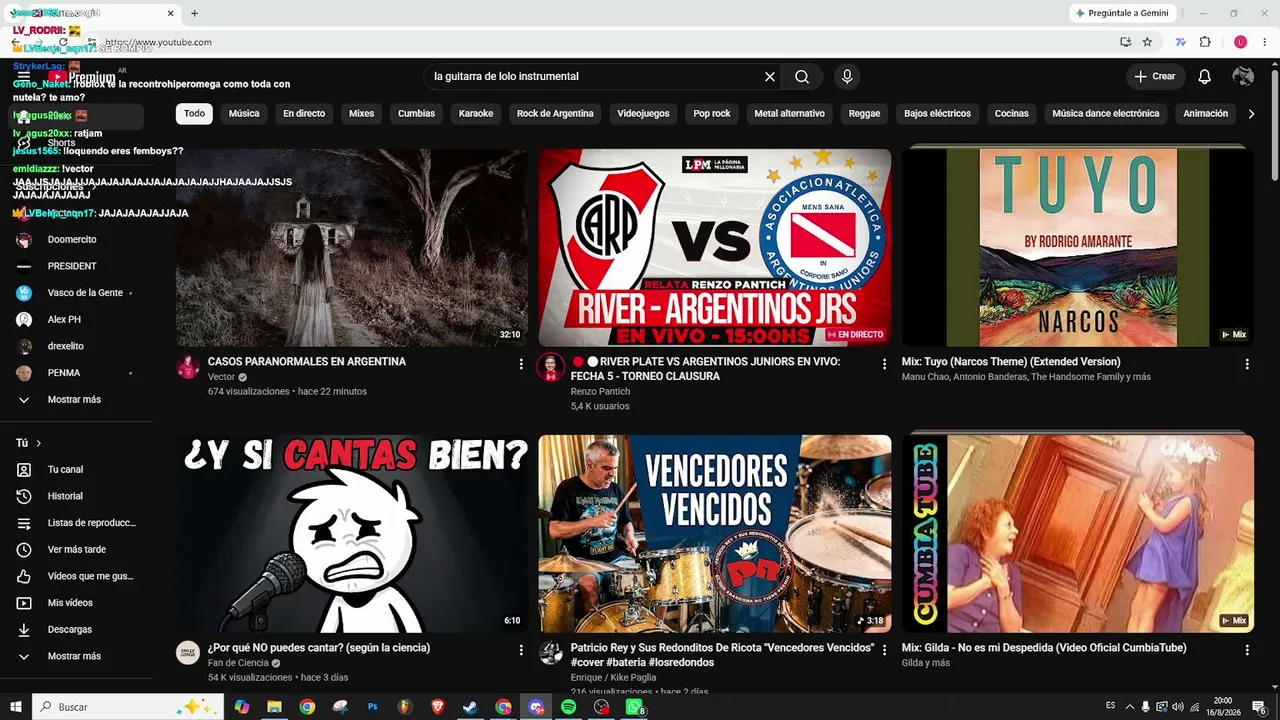Switch to the Mixes chip
This screenshot has height=720, width=1280.
click(x=361, y=114)
